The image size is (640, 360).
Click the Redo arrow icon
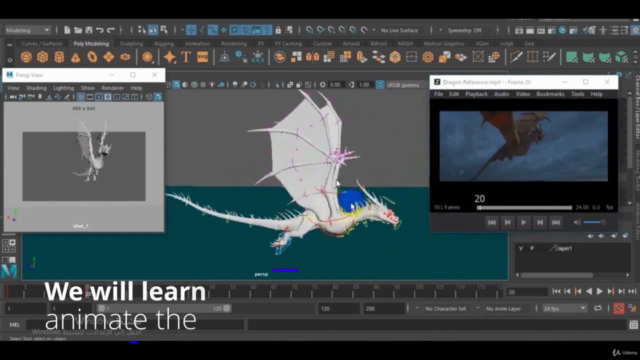111,30
